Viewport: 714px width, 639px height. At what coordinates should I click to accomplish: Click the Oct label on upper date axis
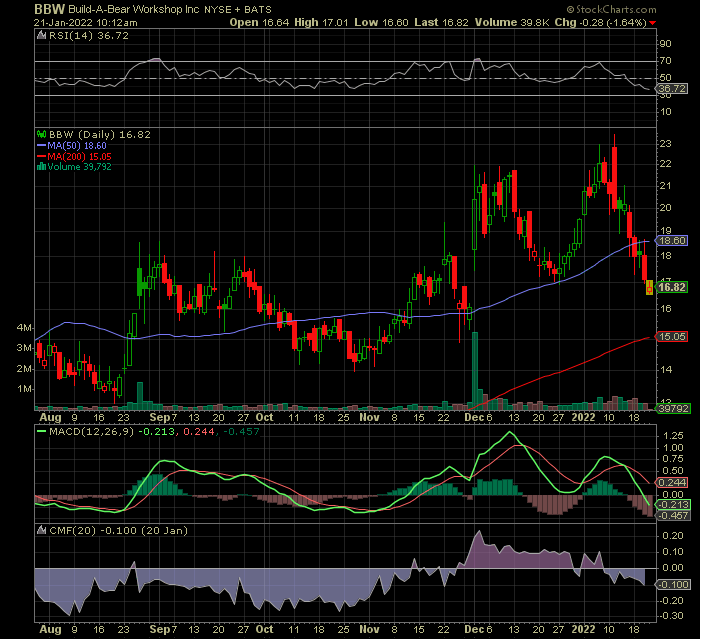tap(265, 417)
